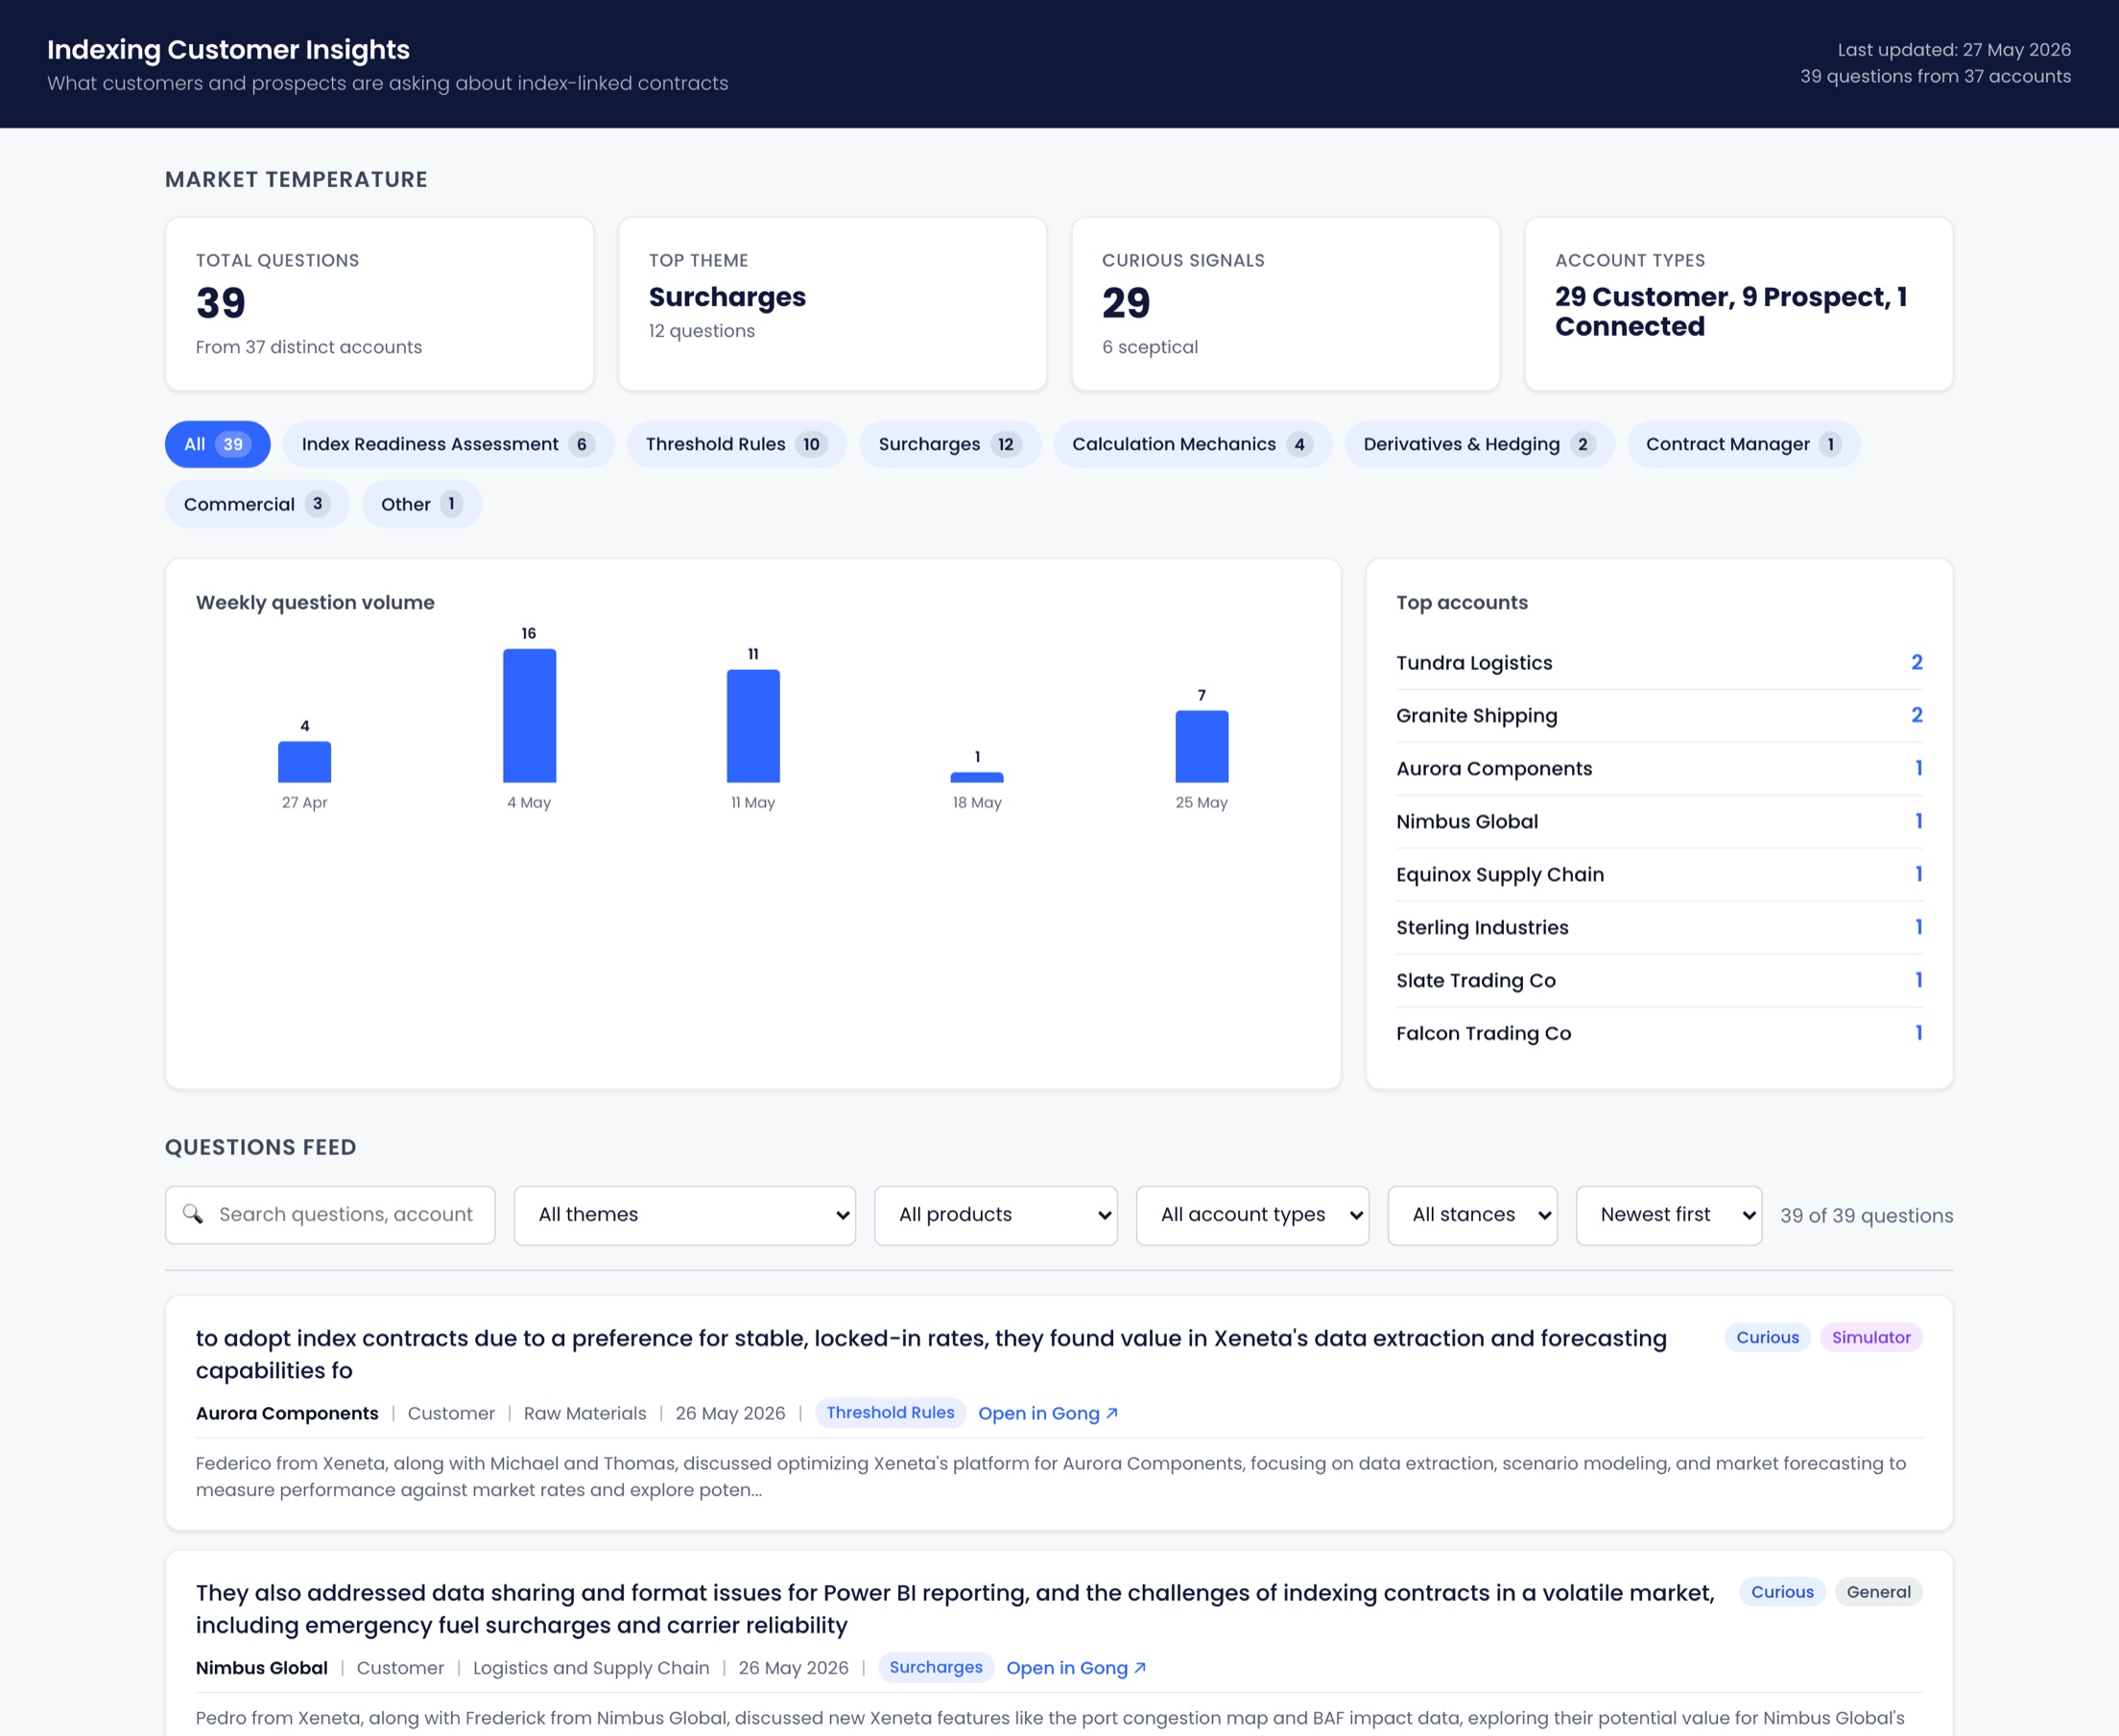Select the 25 May bar in chart
This screenshot has height=1736, width=2119.
point(1201,747)
